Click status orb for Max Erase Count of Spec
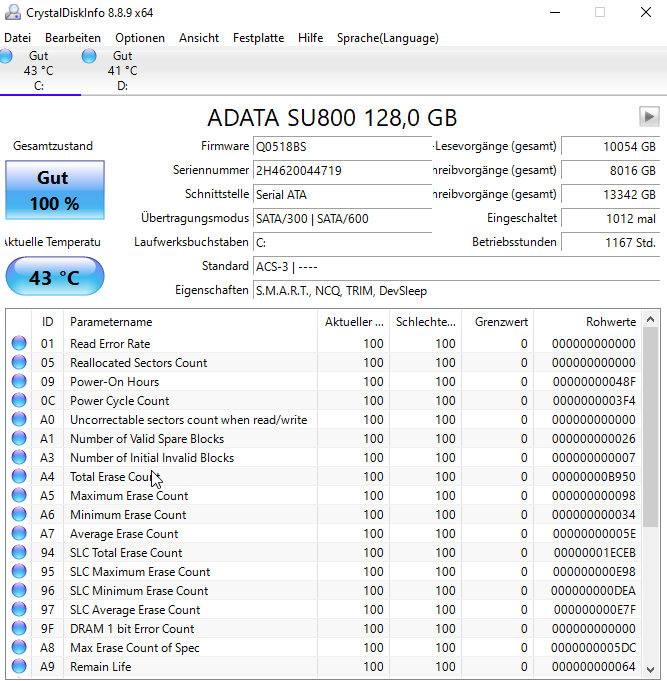This screenshot has width=667, height=681. 19,648
